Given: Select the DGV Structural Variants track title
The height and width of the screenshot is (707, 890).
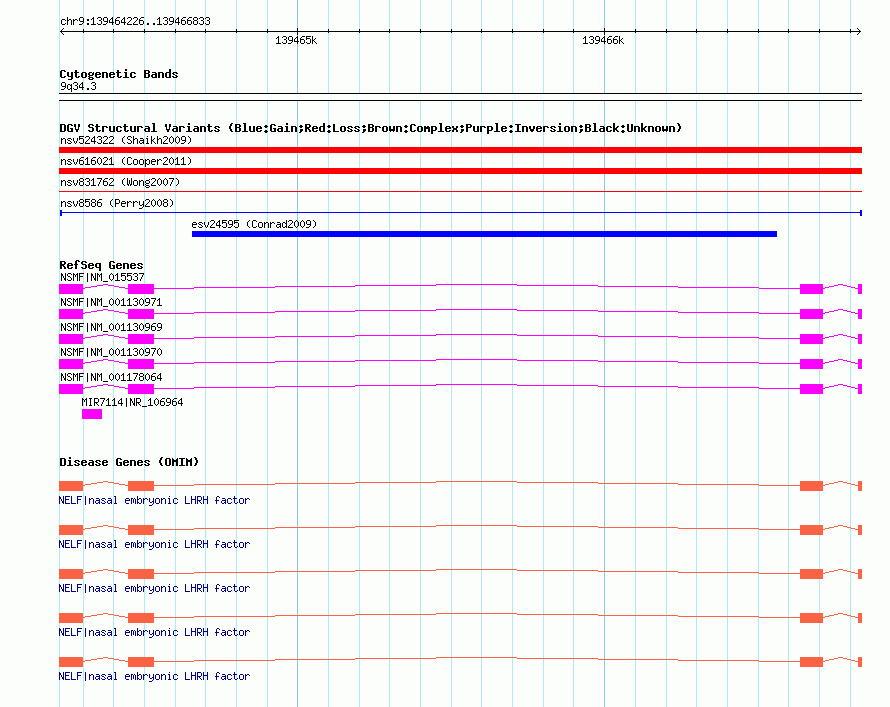Looking at the screenshot, I should pos(370,128).
